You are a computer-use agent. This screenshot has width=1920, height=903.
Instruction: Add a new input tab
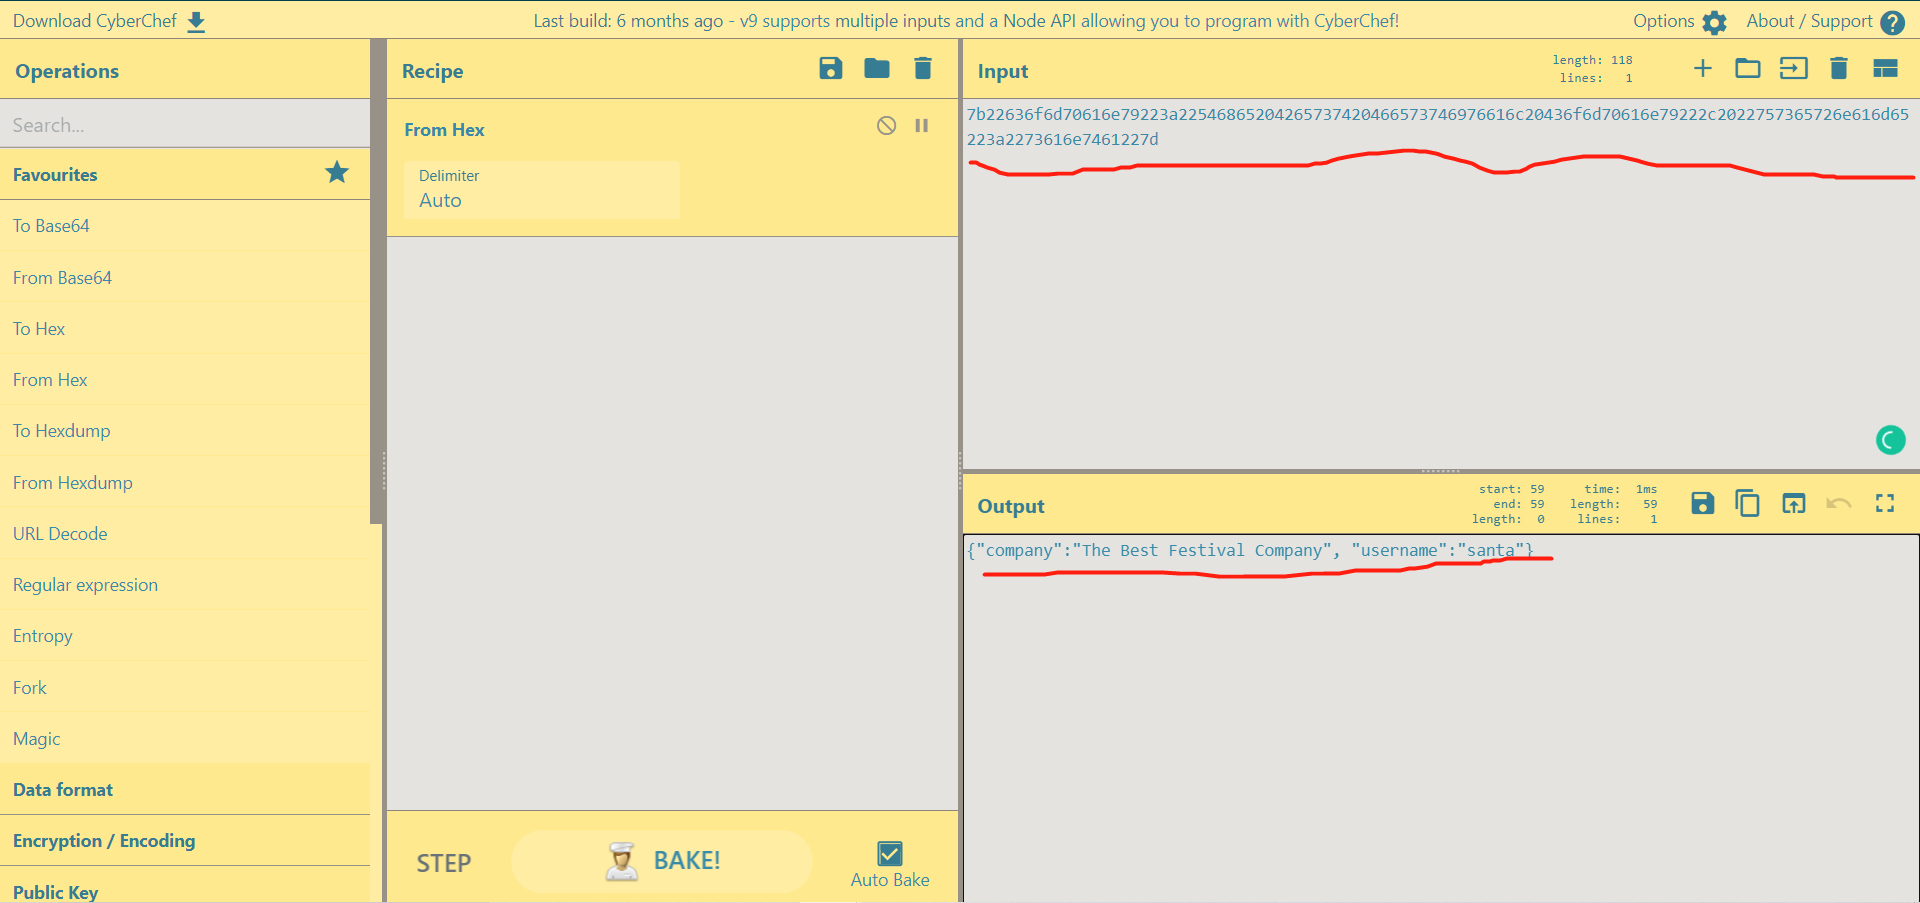[x=1702, y=69]
